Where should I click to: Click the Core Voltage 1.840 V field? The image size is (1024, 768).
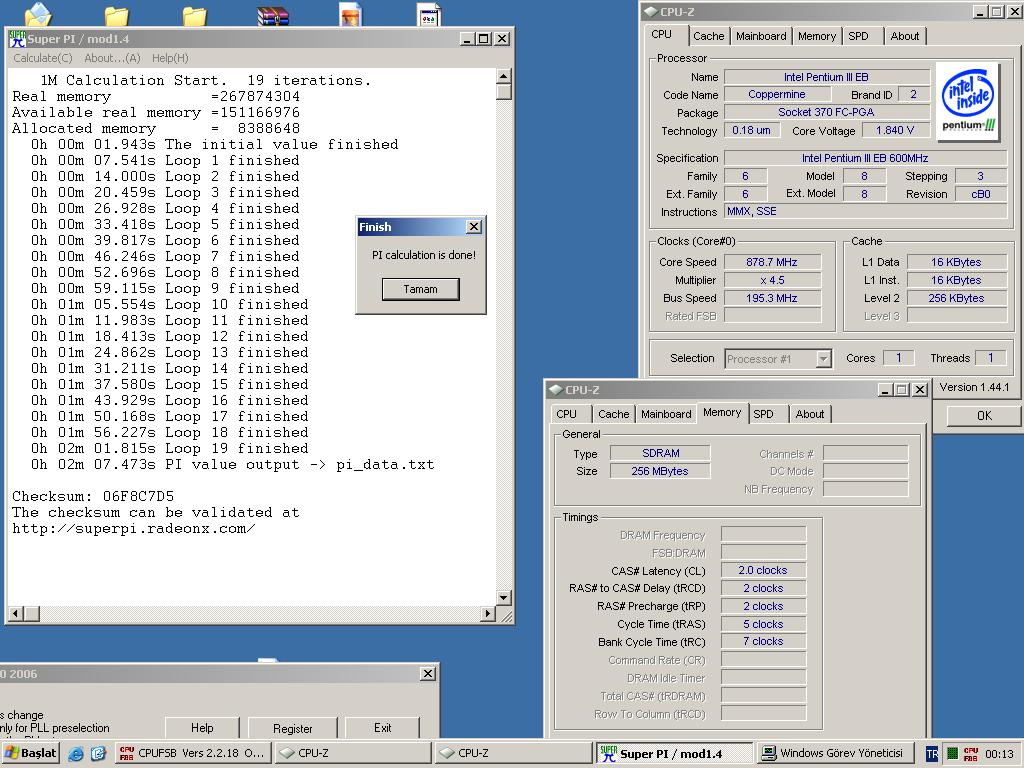[895, 131]
